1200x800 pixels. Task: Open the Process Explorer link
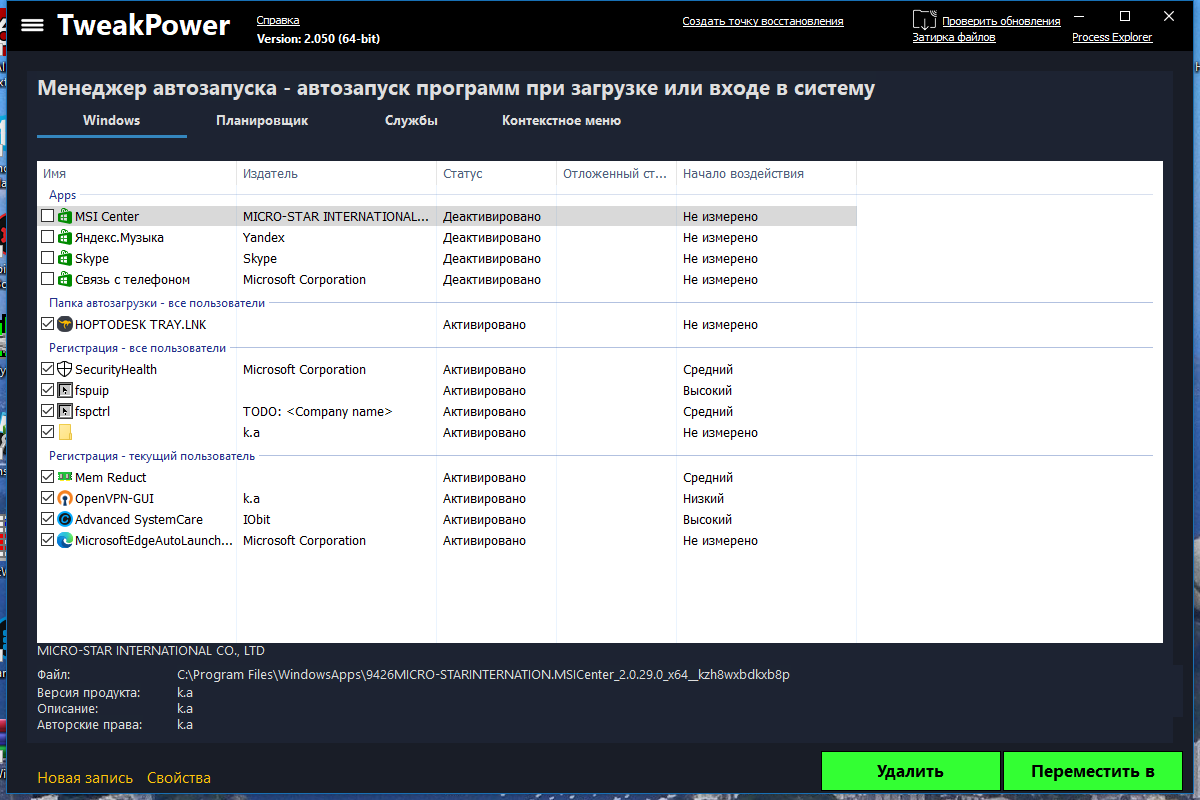[1112, 37]
